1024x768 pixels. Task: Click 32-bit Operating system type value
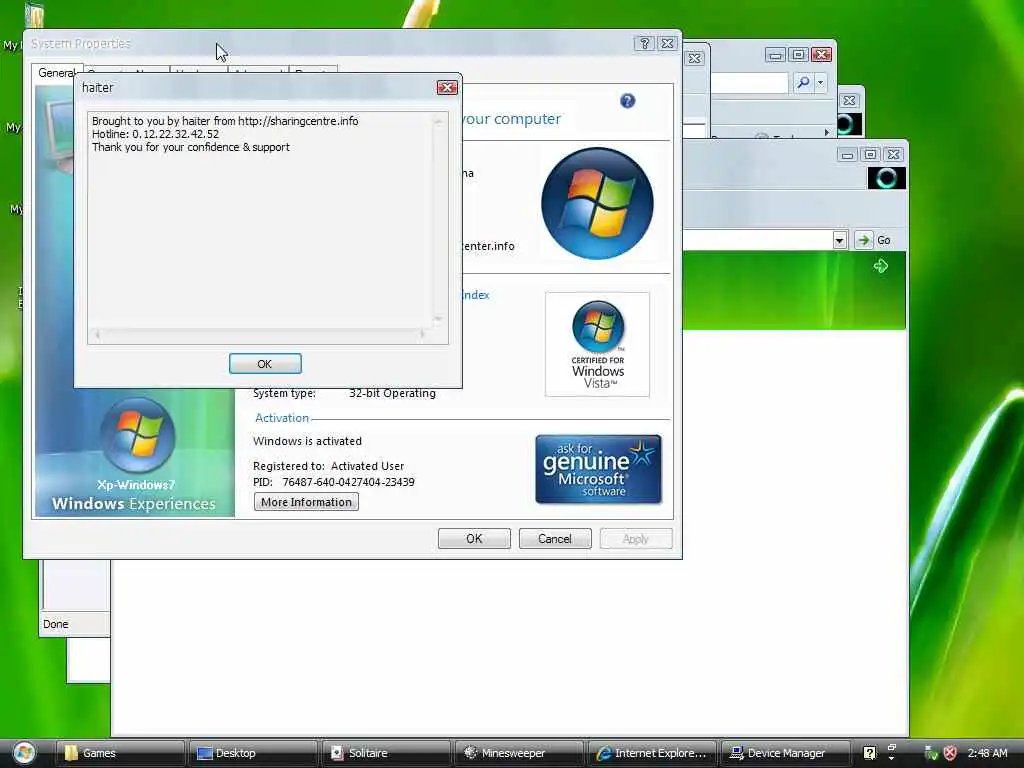[392, 393]
